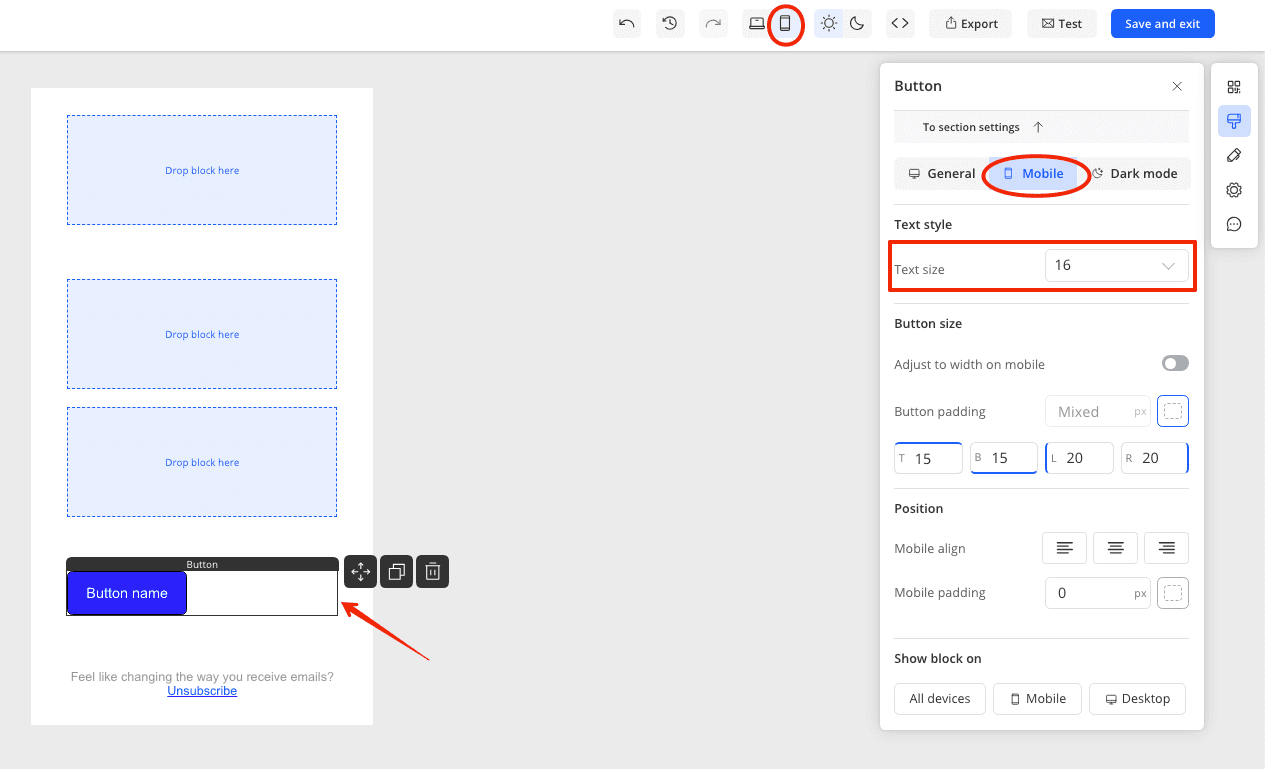Open the settings gear sidebar icon
1265x769 pixels.
point(1234,190)
